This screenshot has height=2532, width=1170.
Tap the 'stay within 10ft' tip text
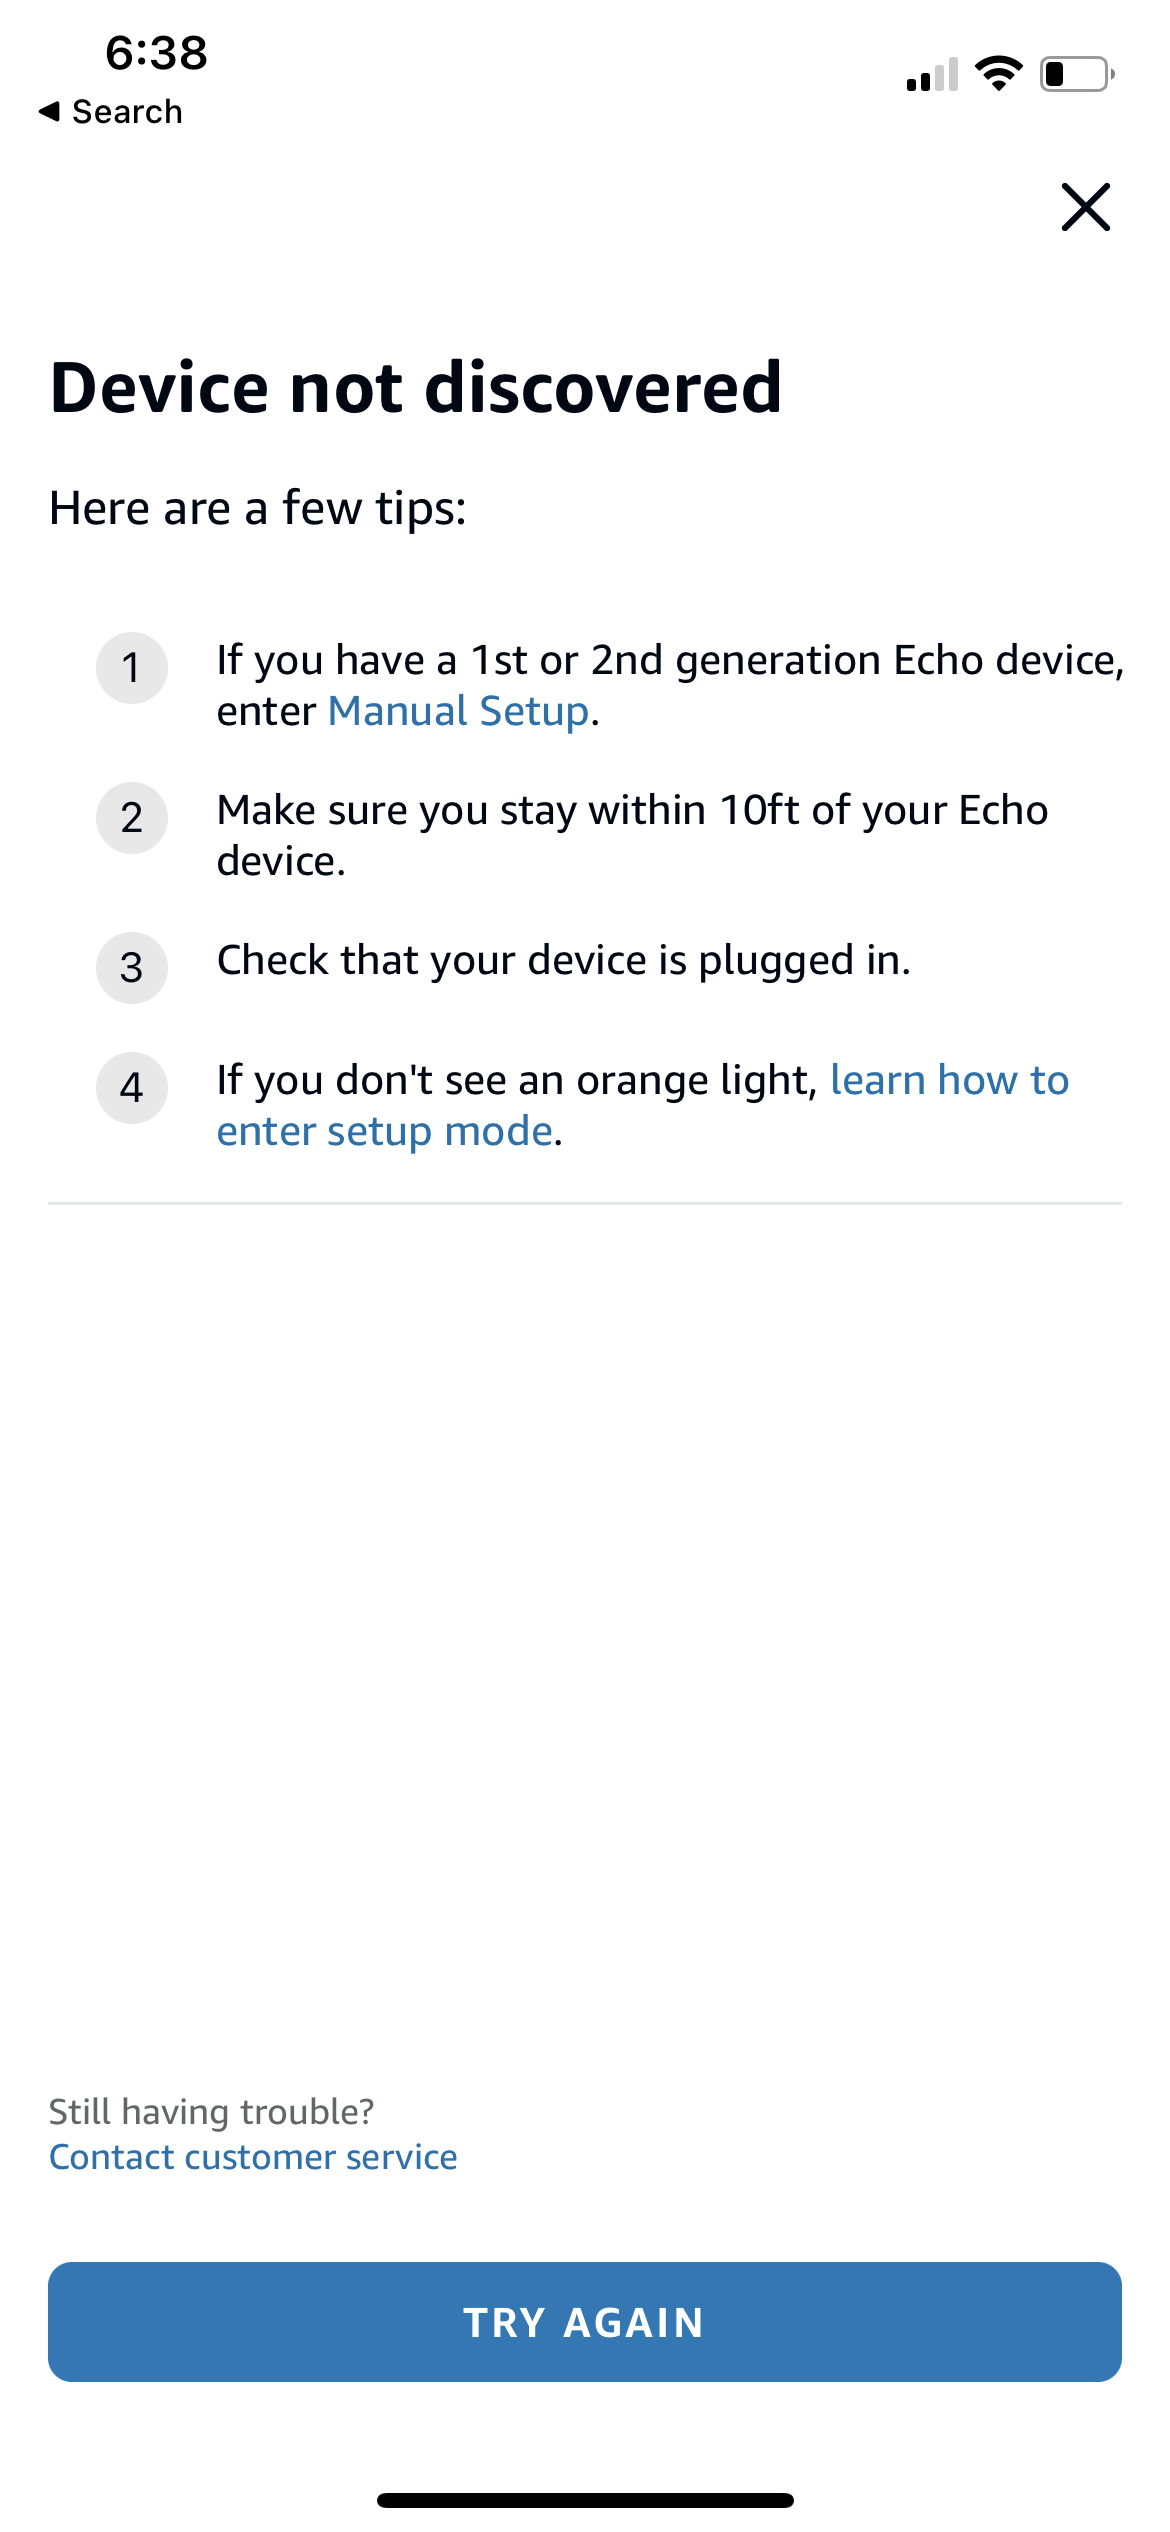(x=632, y=835)
